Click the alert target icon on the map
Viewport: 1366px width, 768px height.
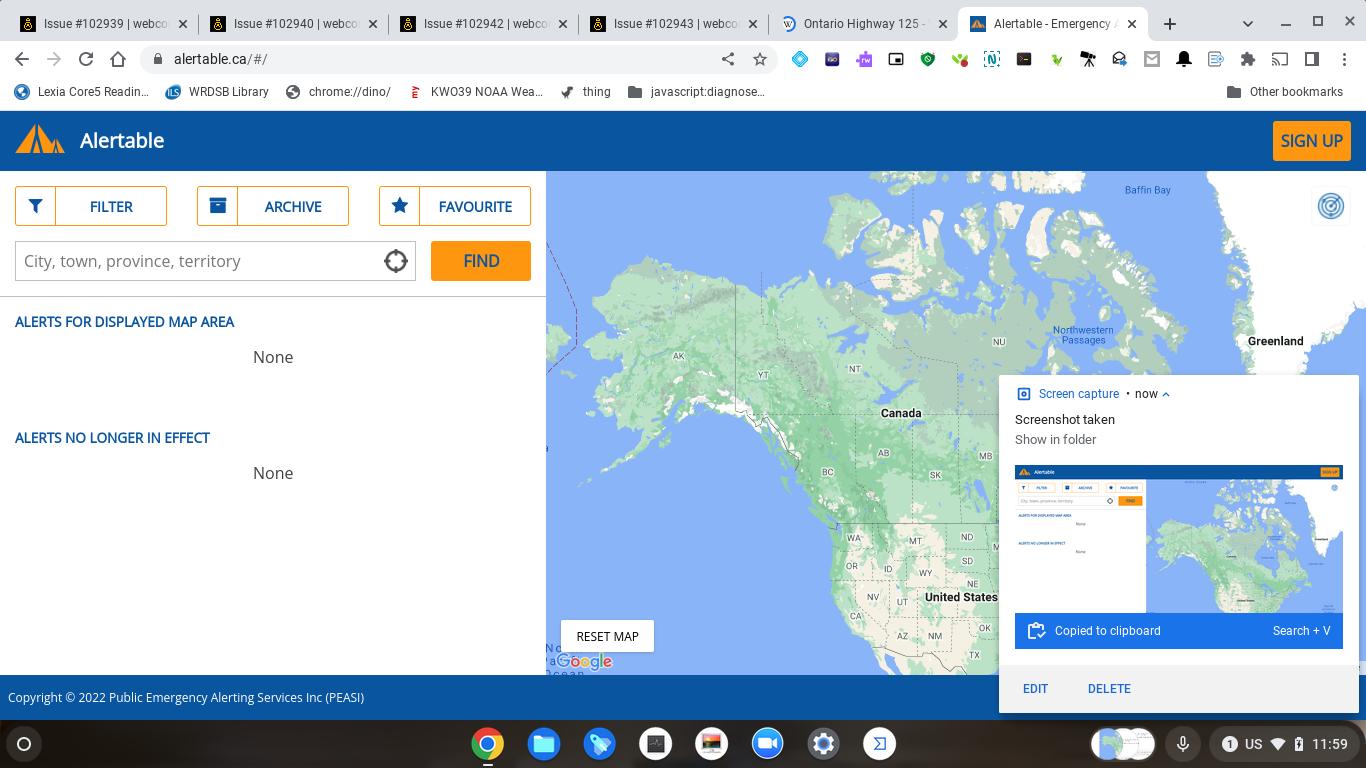1331,206
